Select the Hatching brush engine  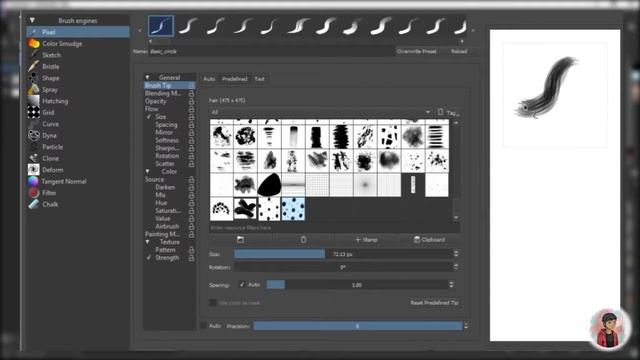[78, 101]
